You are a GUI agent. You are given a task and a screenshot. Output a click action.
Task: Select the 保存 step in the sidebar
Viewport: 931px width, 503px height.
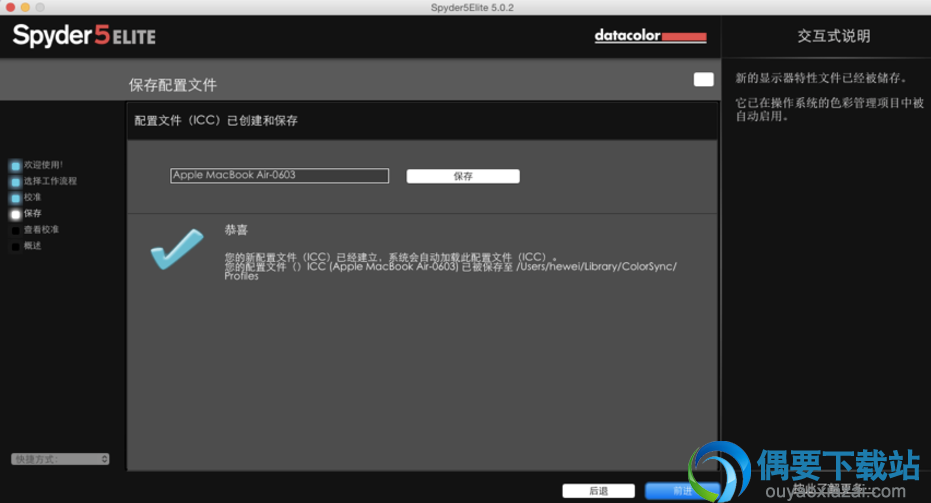[26, 213]
